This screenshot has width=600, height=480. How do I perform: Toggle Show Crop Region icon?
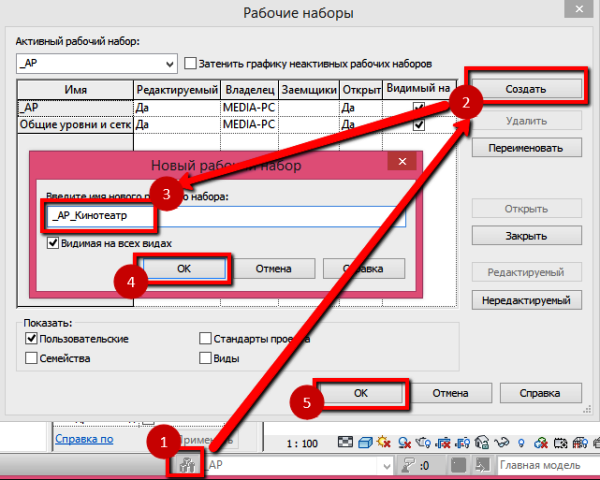coord(463,443)
